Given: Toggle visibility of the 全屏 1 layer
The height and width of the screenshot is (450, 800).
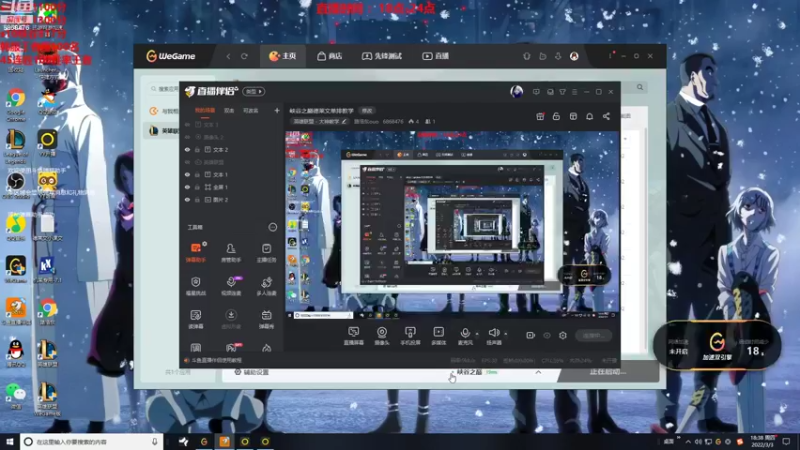Looking at the screenshot, I should [187, 187].
